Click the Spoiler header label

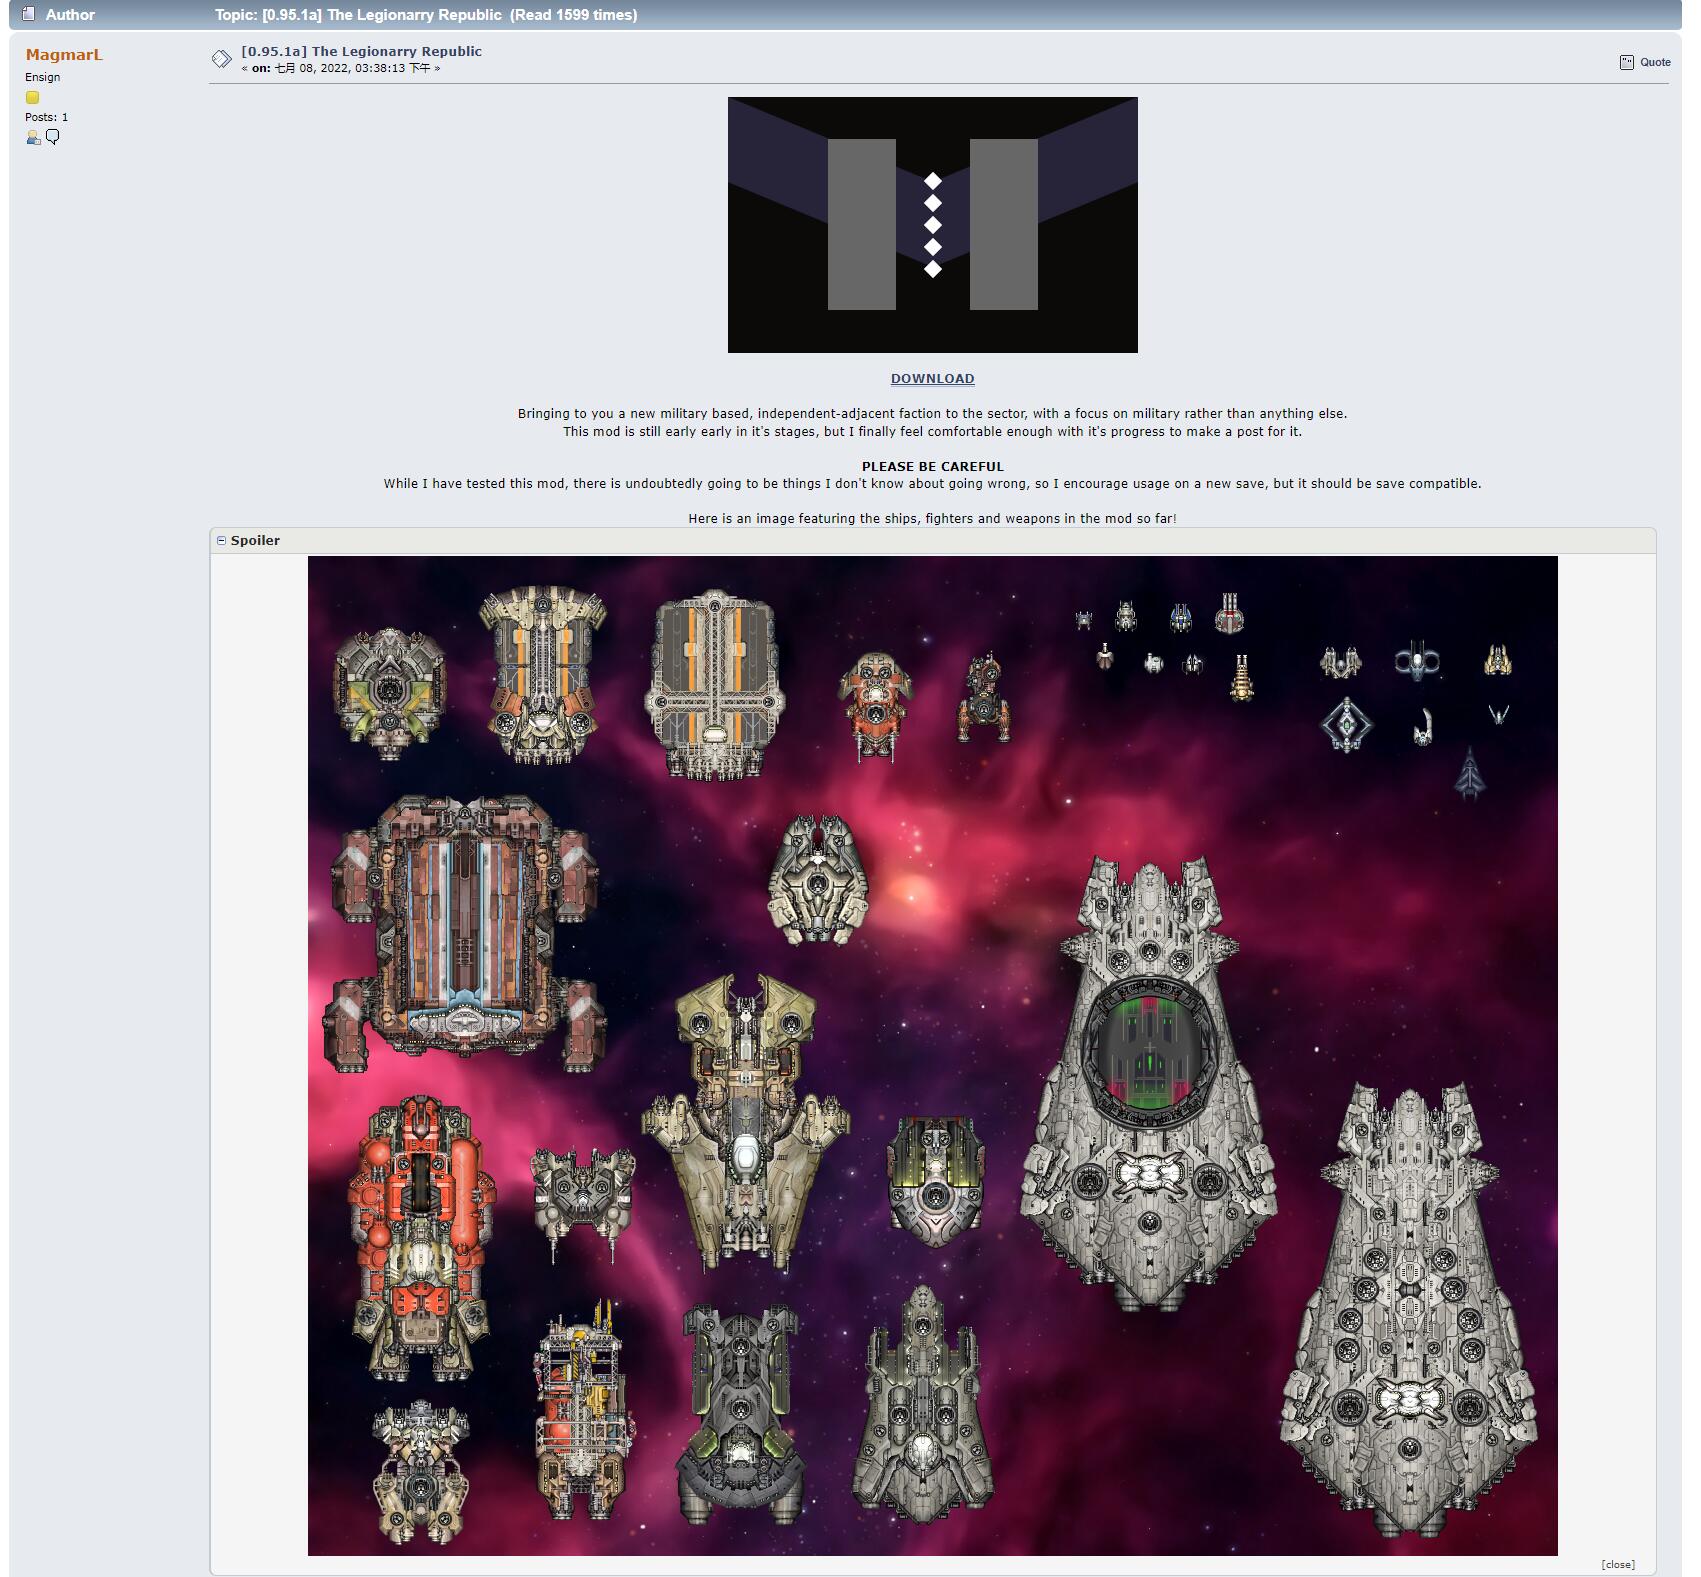(255, 540)
